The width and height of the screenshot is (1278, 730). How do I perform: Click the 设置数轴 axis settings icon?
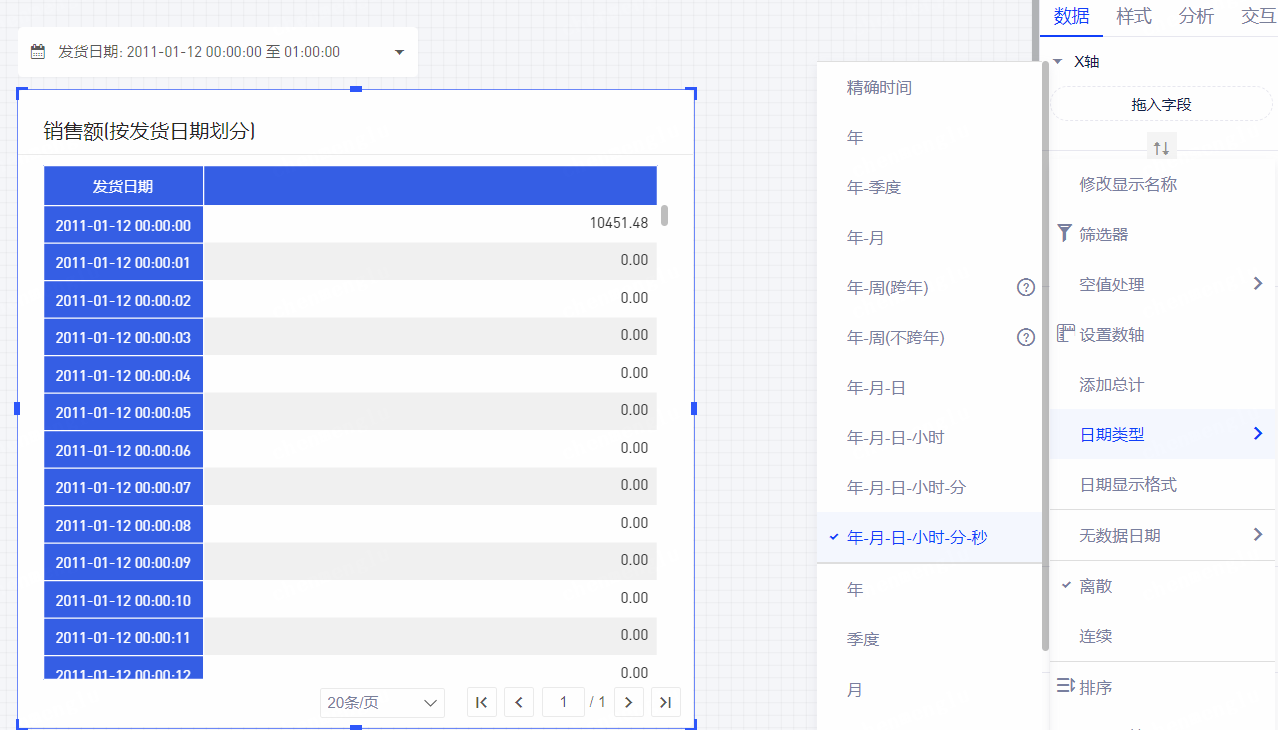pos(1065,334)
